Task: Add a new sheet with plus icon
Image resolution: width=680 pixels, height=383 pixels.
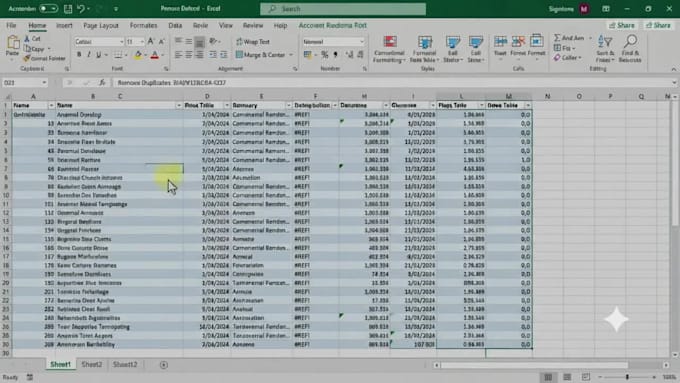Action: pyautogui.click(x=163, y=365)
